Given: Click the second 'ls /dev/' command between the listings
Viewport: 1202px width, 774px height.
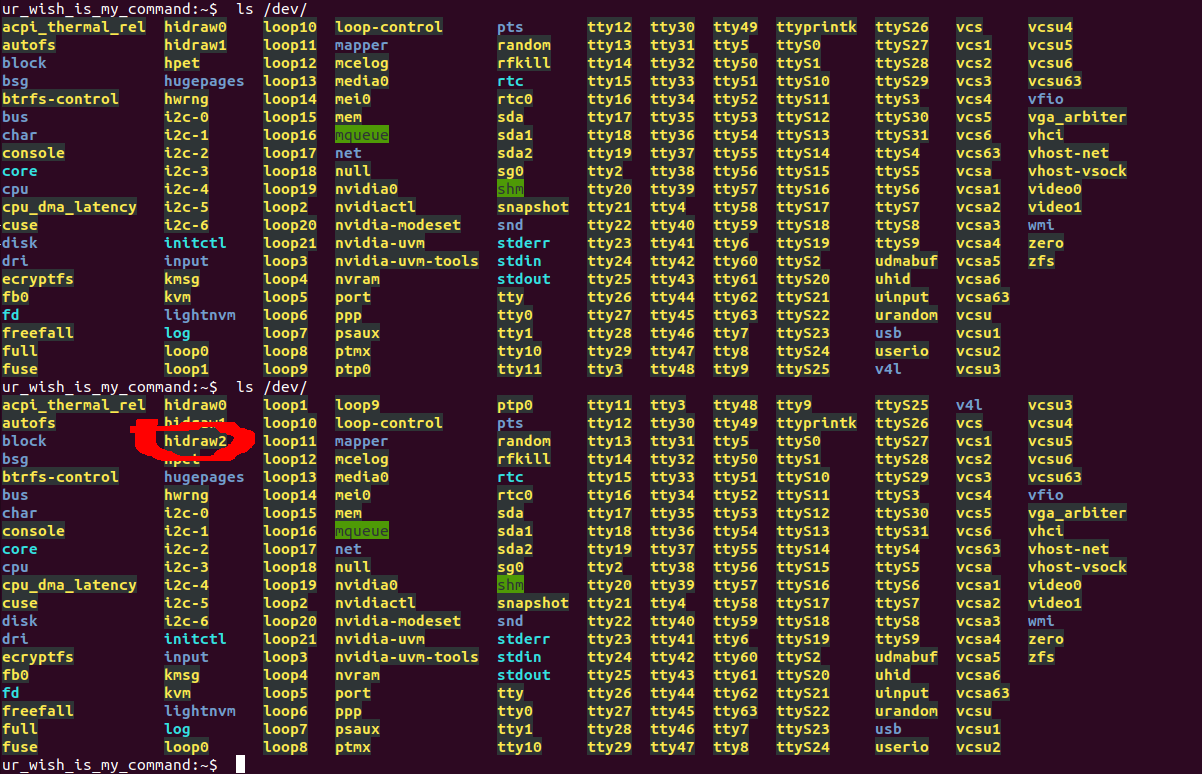Looking at the screenshot, I should tap(272, 387).
